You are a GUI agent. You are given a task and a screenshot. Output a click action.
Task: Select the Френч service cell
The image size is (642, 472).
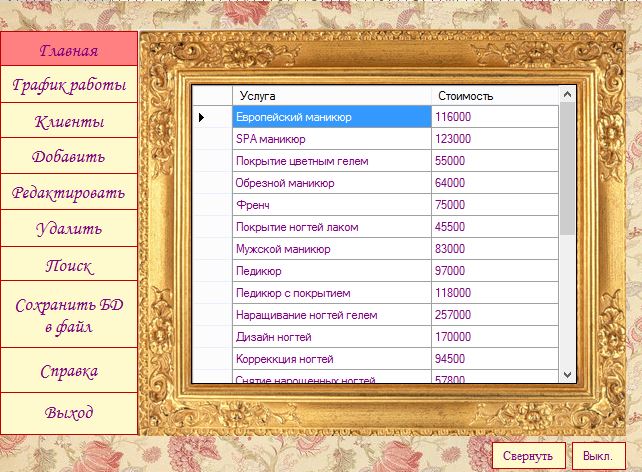[x=332, y=205]
